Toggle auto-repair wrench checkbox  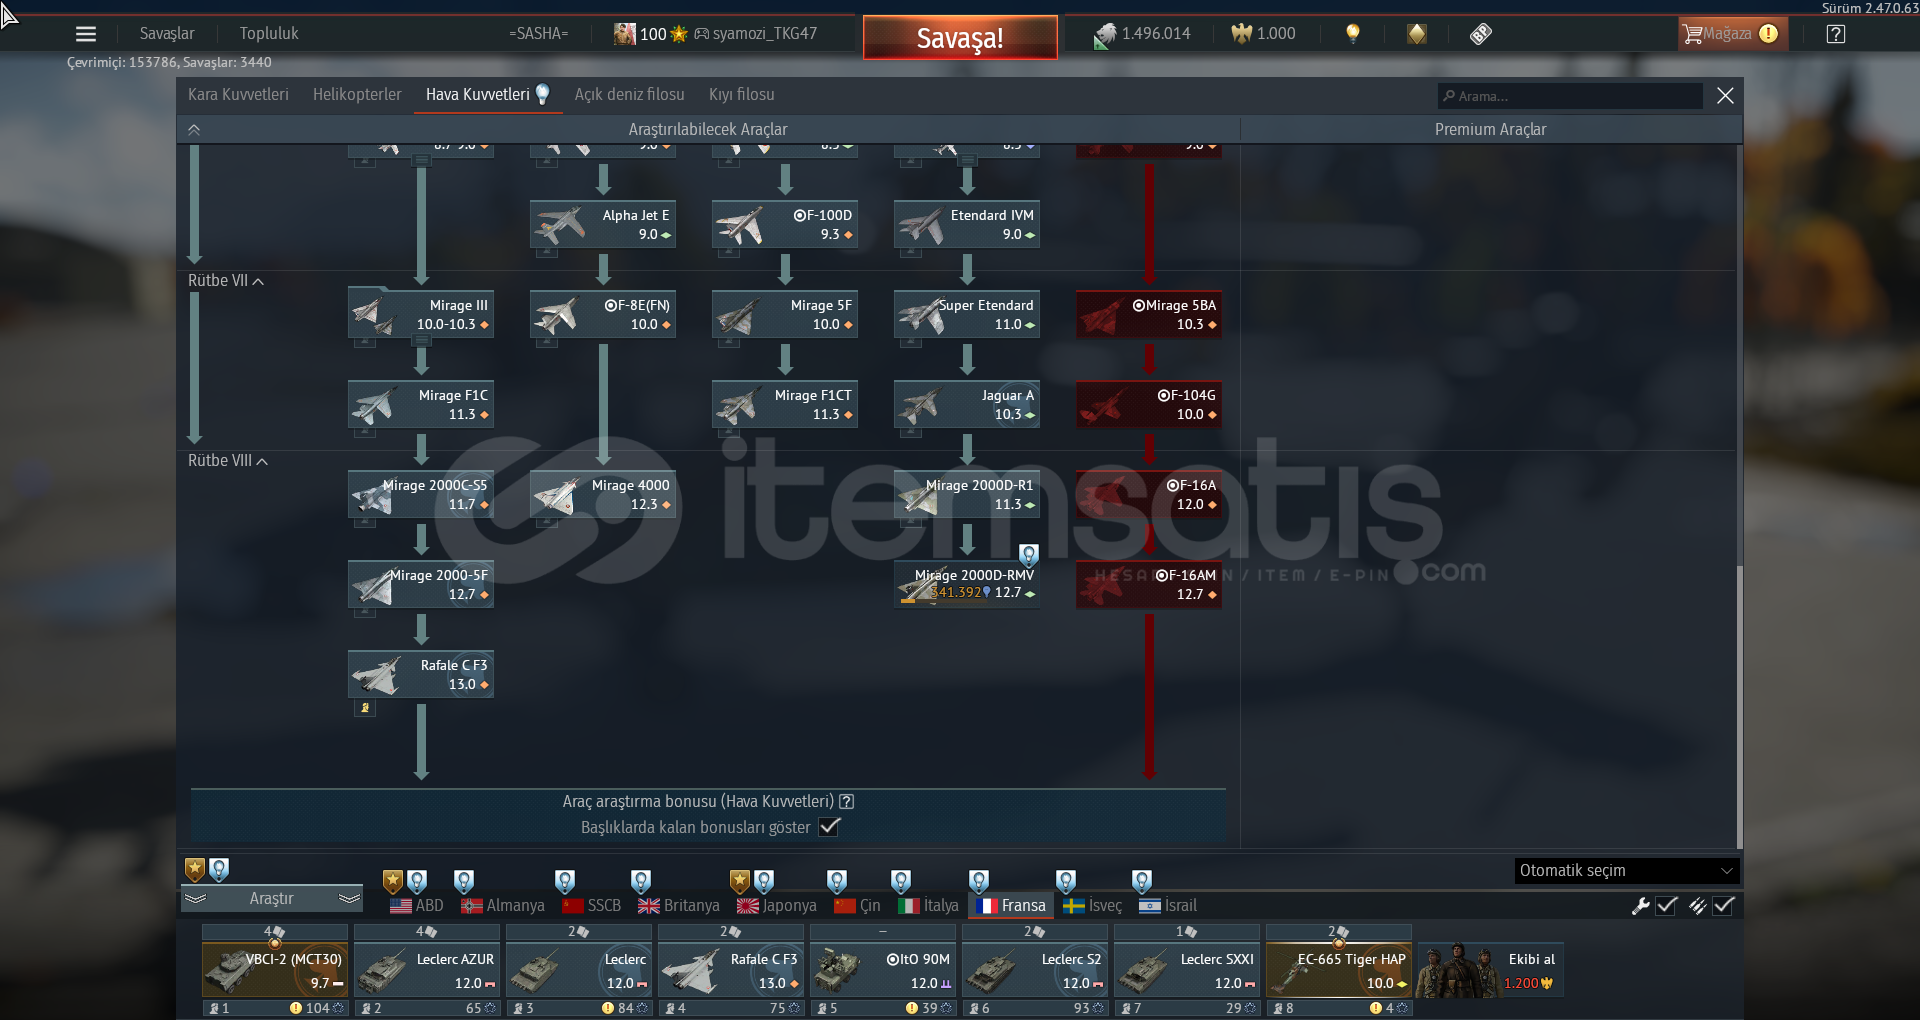pyautogui.click(x=1666, y=906)
